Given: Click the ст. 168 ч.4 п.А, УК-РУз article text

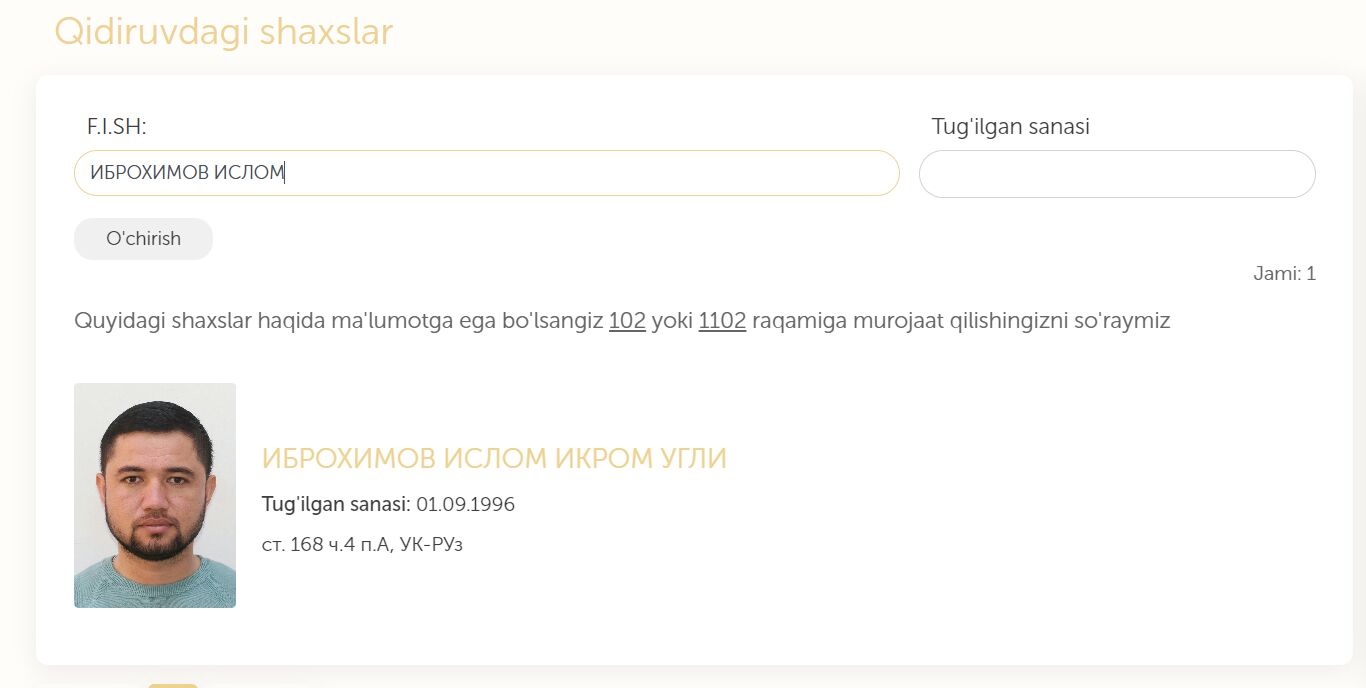Looking at the screenshot, I should coord(362,545).
